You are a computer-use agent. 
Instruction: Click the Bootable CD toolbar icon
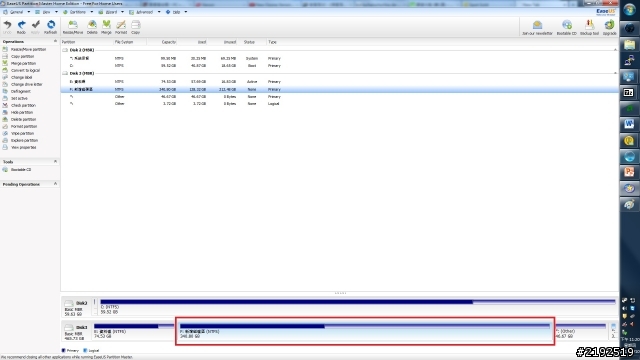567,25
